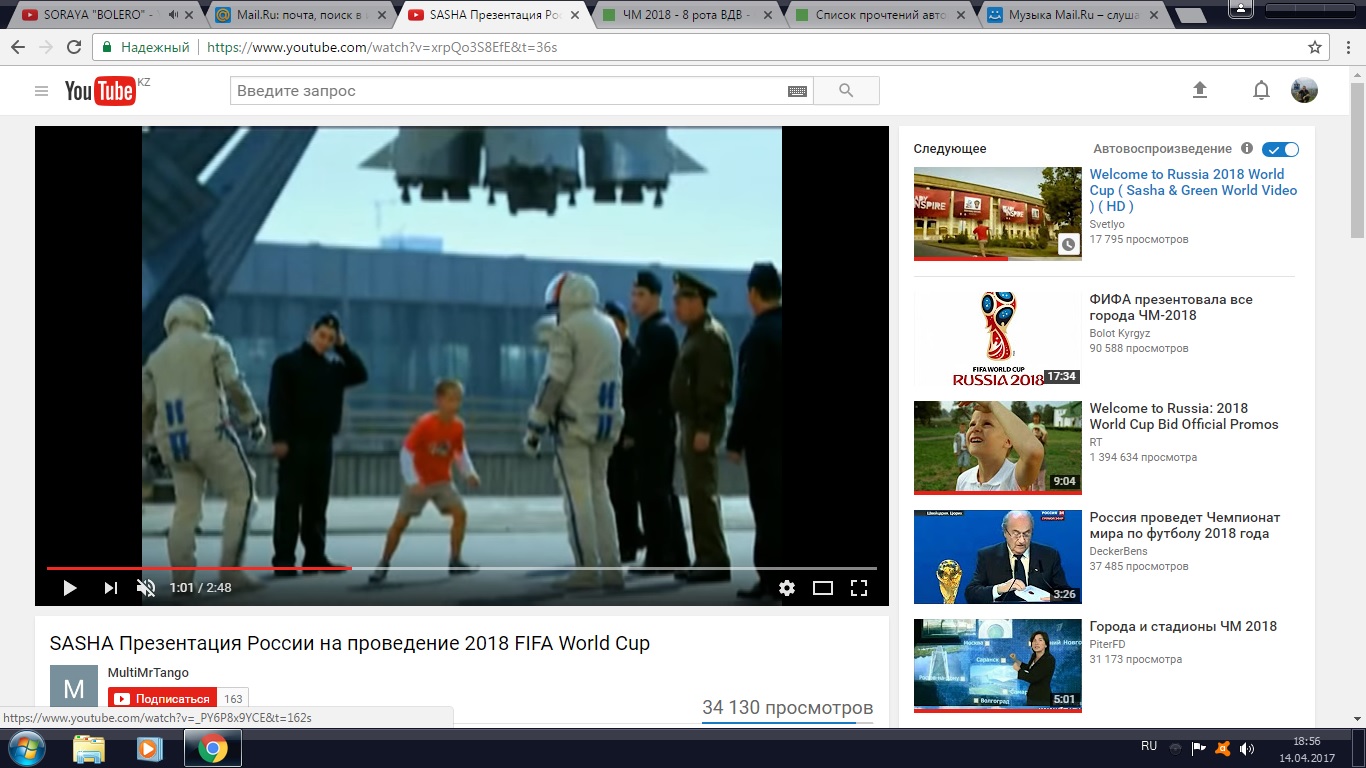Click the FIFA Russia 2018 logo thumbnail
This screenshot has width=1366, height=768.
pyautogui.click(x=998, y=339)
